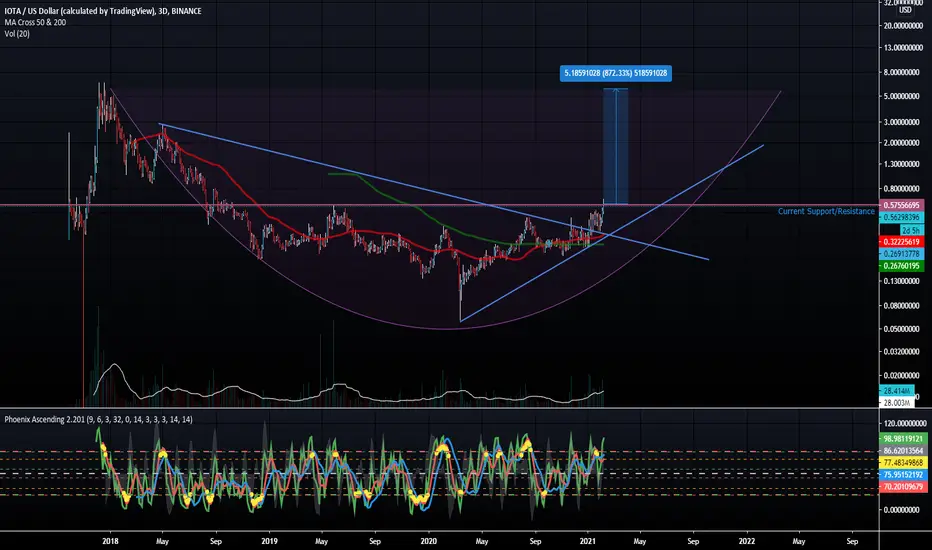Click the 2018 label on time axis
932x550 pixels.
click(x=111, y=541)
